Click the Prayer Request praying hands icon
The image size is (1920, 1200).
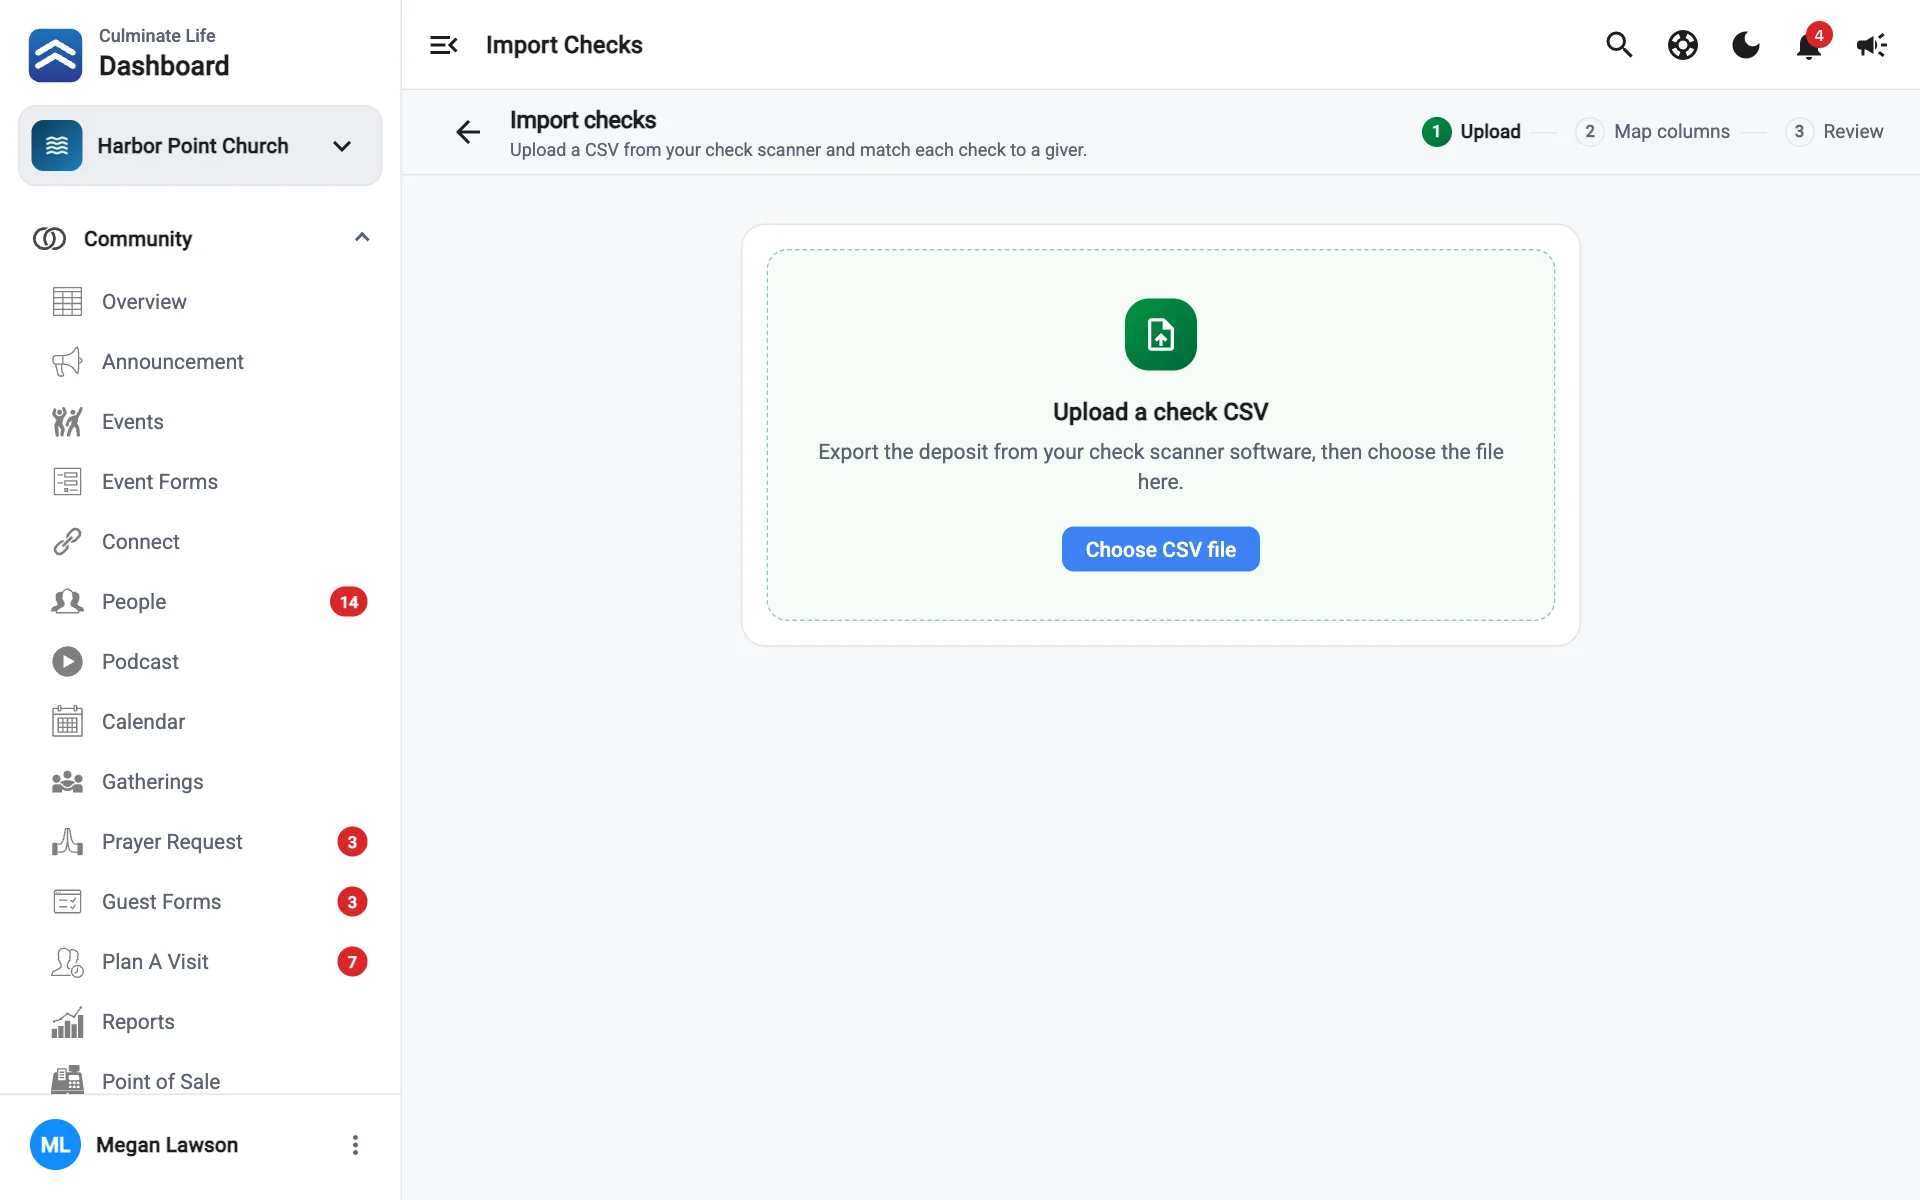[67, 842]
